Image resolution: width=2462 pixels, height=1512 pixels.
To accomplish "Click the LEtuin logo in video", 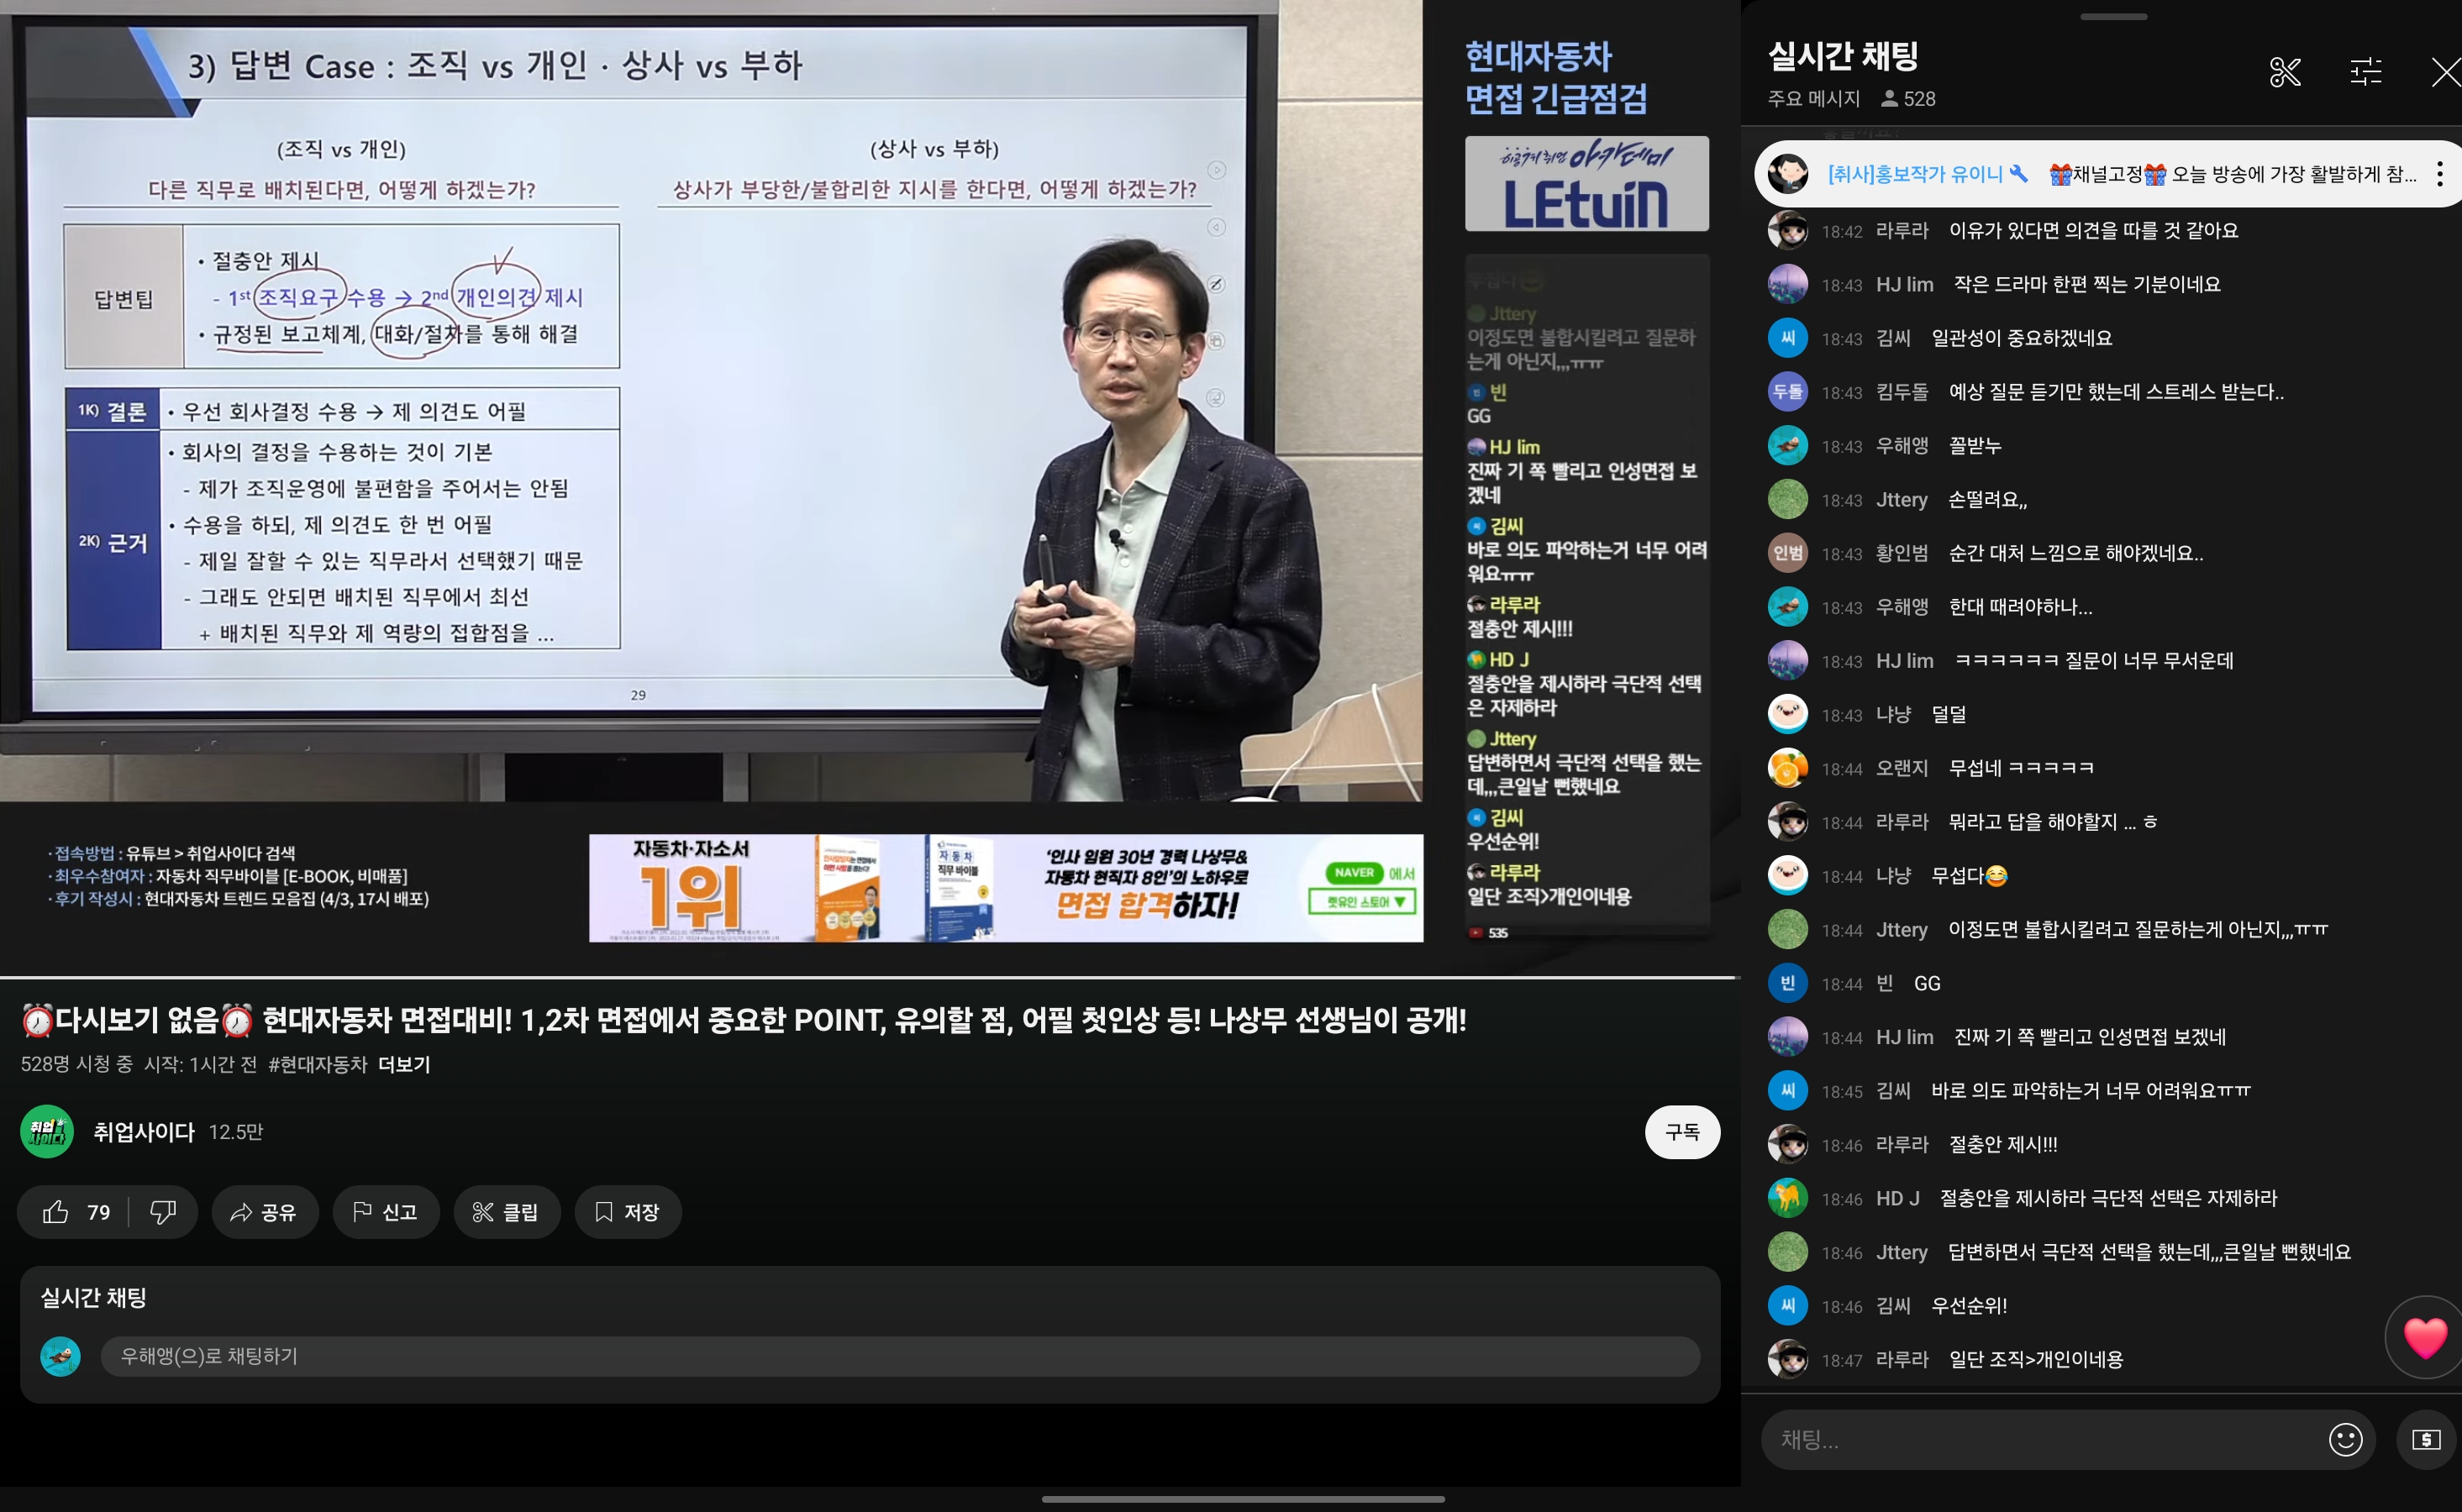I will click(x=1586, y=184).
